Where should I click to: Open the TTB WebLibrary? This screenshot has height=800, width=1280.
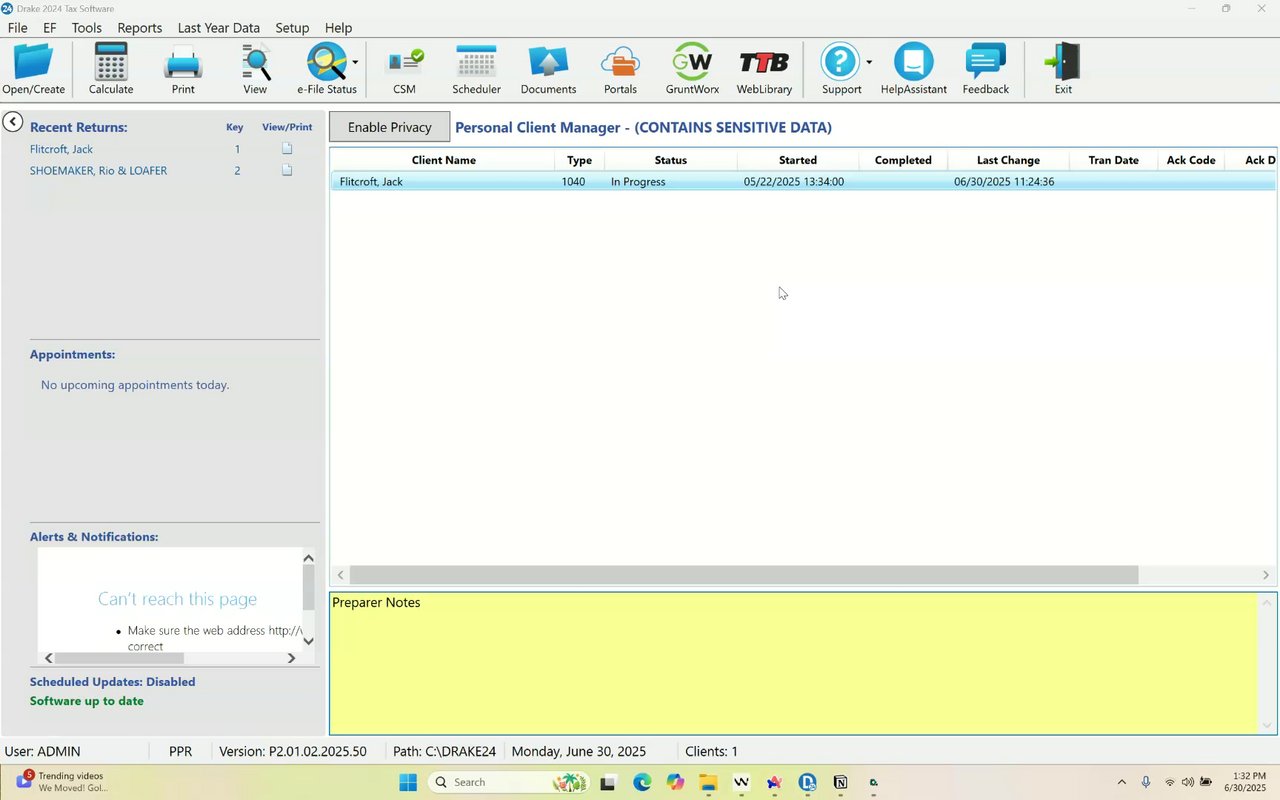764,68
